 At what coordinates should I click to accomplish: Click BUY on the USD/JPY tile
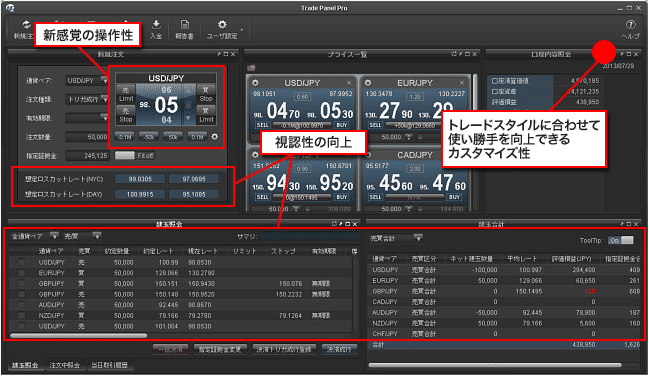click(x=342, y=125)
